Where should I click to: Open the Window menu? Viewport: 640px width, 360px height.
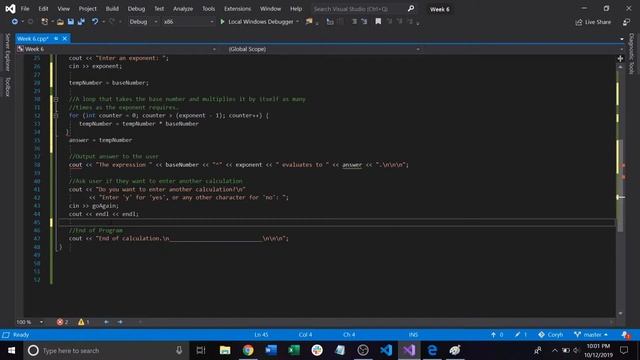pos(270,9)
